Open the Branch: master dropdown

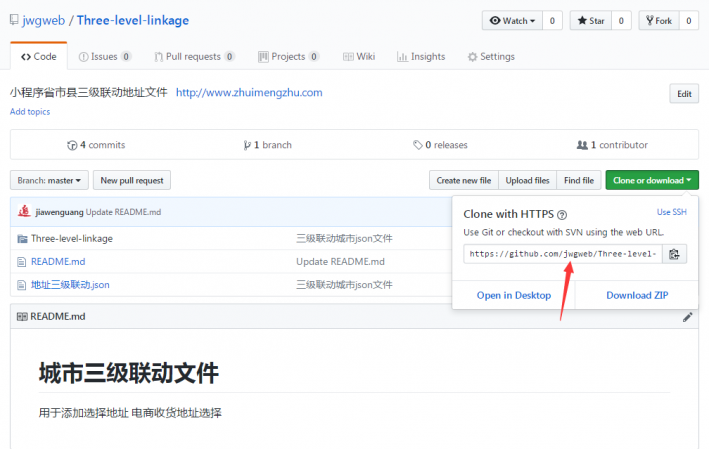click(49, 180)
